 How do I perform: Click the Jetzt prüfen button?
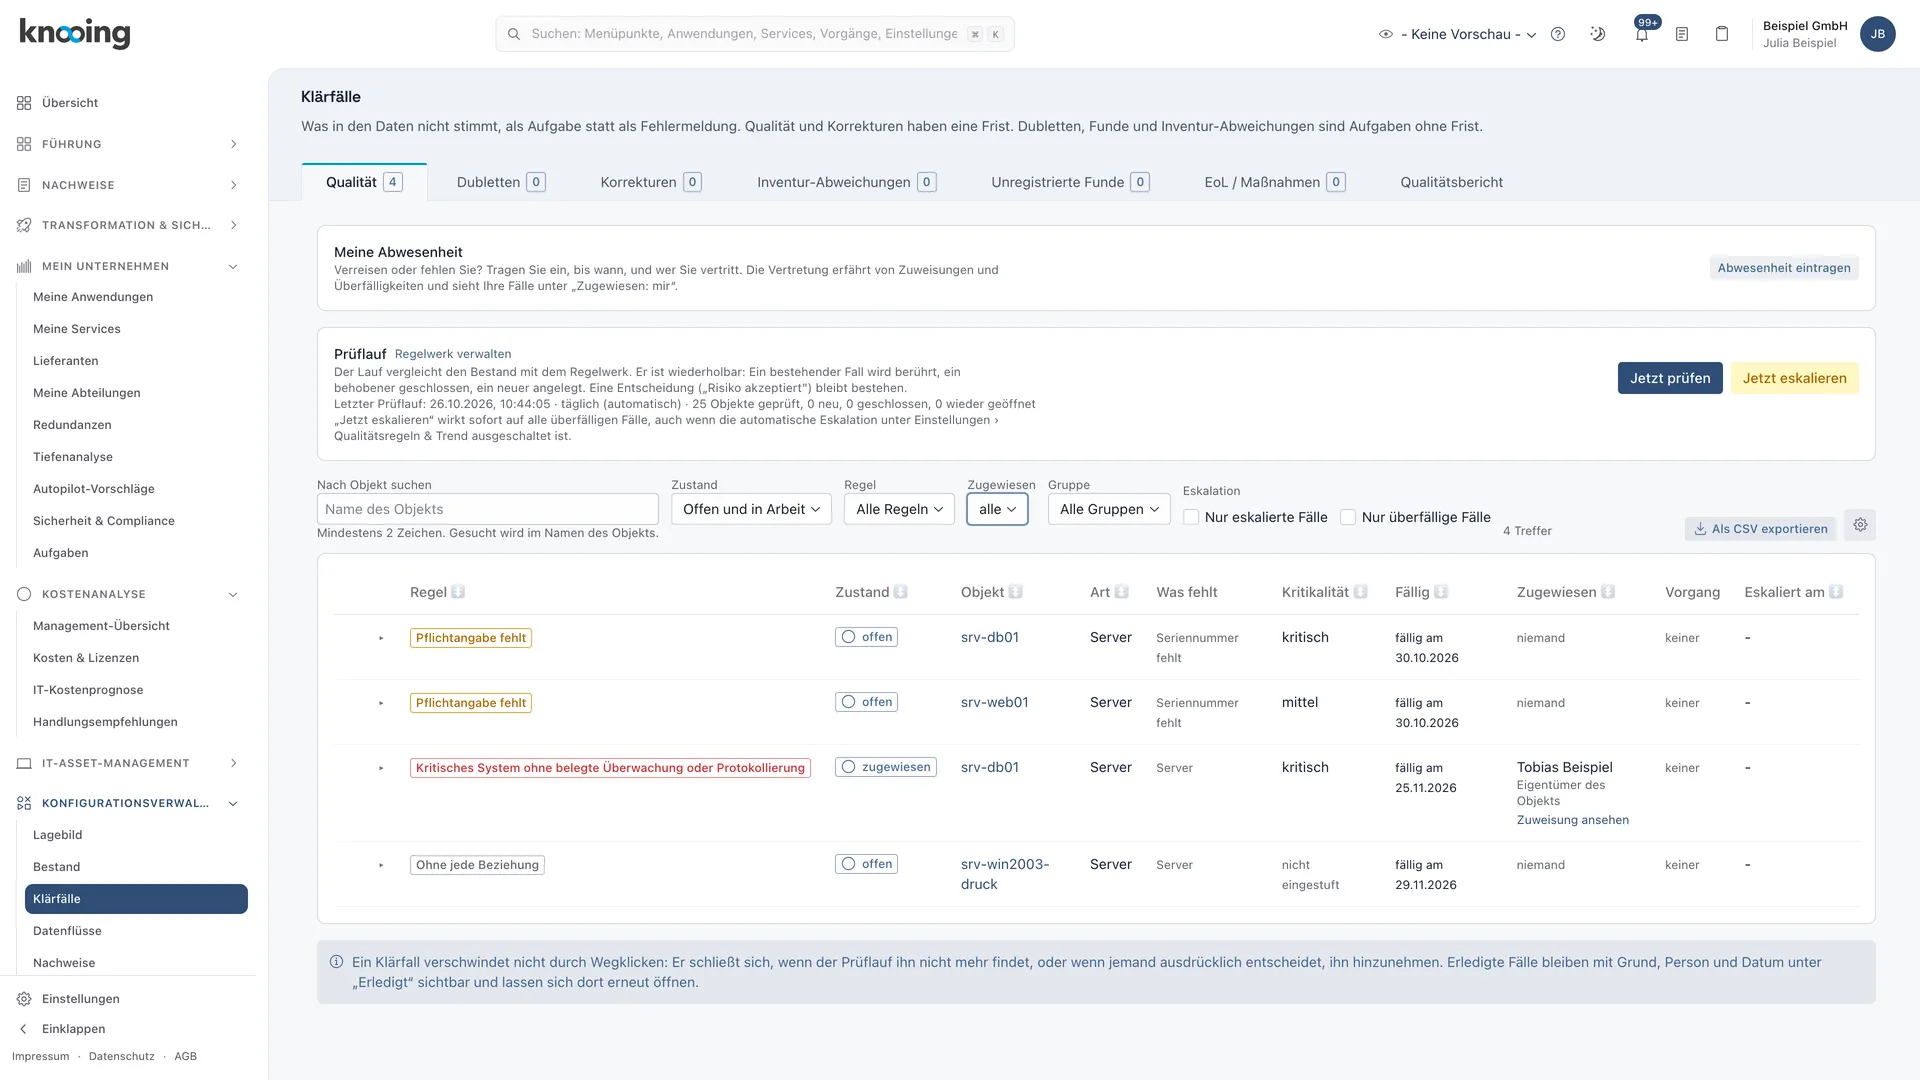point(1670,378)
